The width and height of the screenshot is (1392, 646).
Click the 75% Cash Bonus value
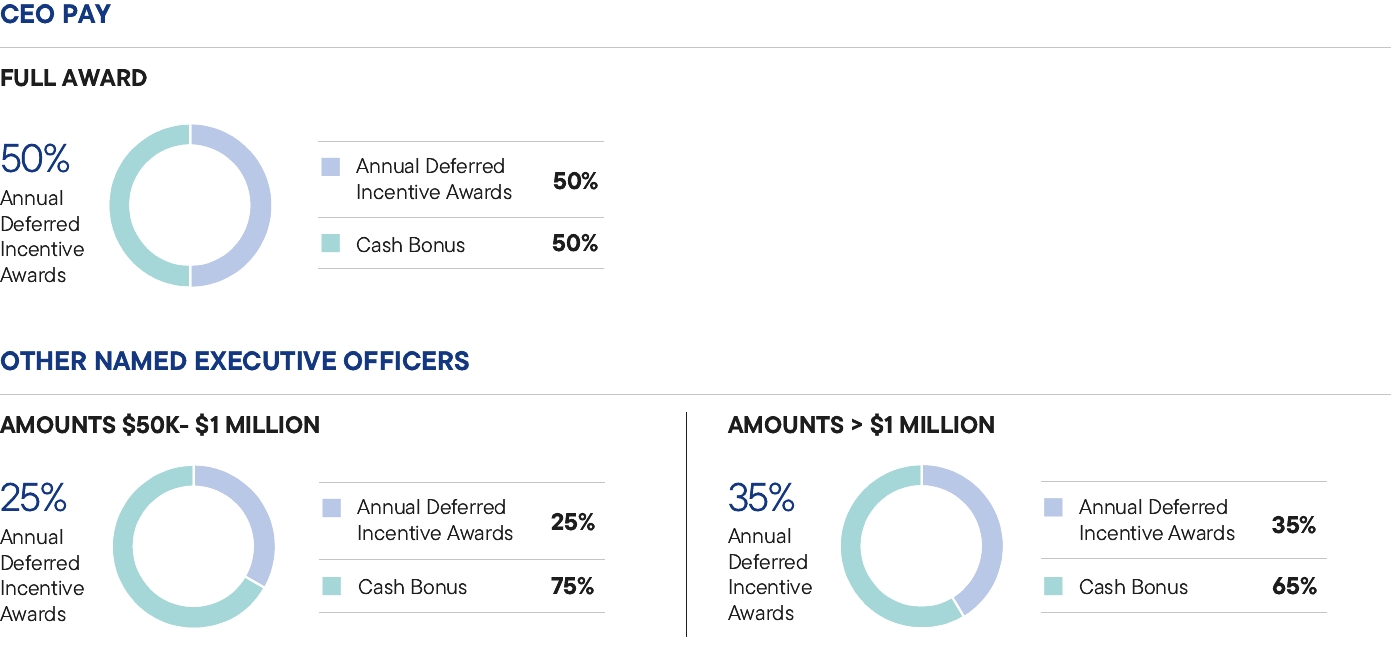(572, 587)
